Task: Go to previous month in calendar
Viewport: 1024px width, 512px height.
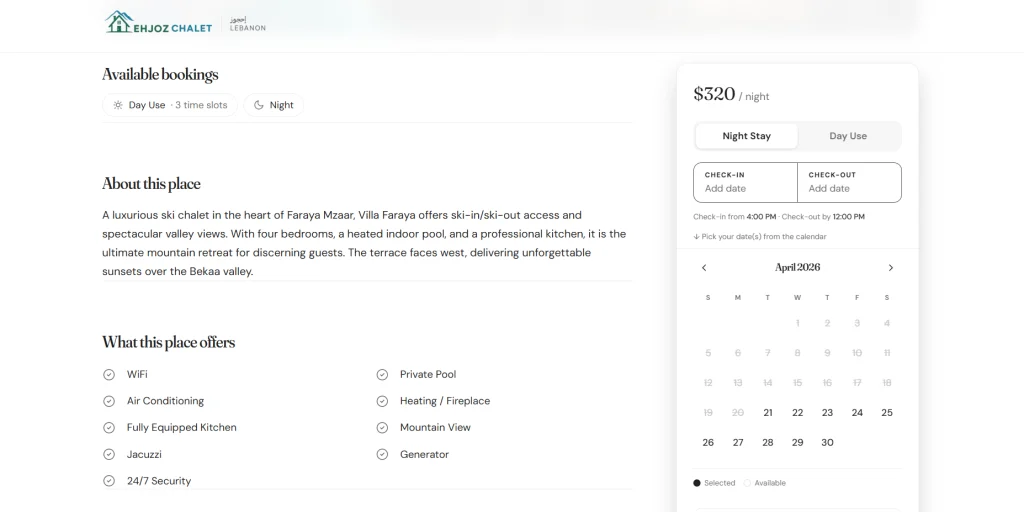Action: (x=704, y=268)
